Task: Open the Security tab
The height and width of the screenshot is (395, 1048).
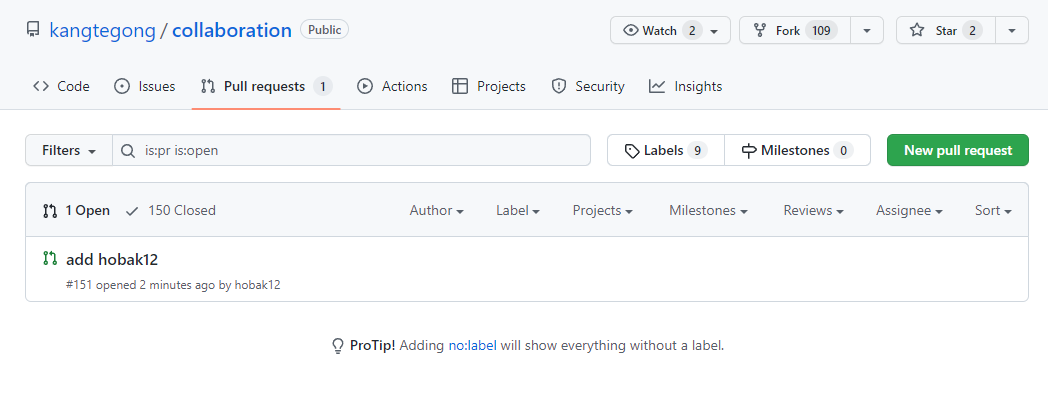Action: click(587, 86)
